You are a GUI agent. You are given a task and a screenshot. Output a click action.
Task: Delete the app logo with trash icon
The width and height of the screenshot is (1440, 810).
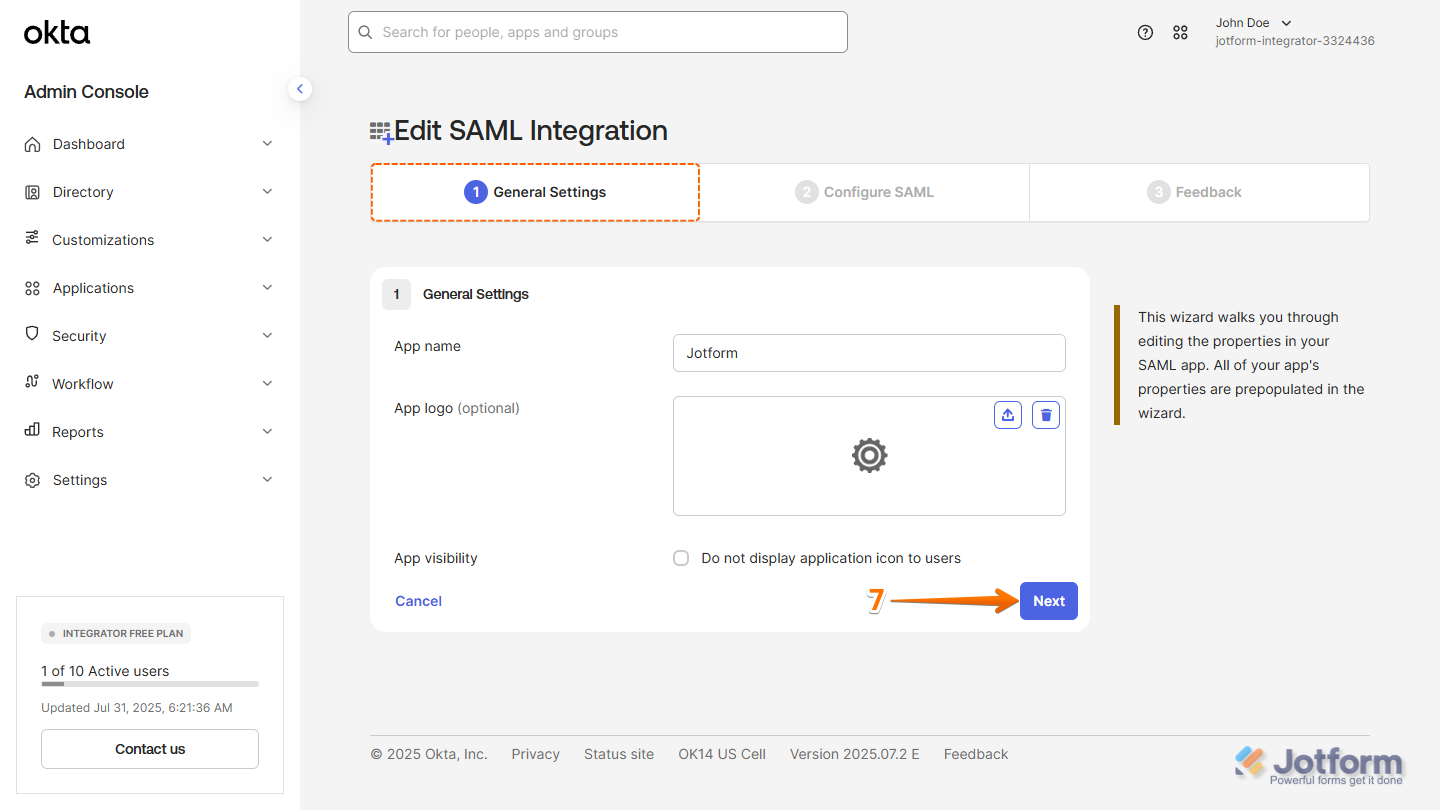[1046, 415]
